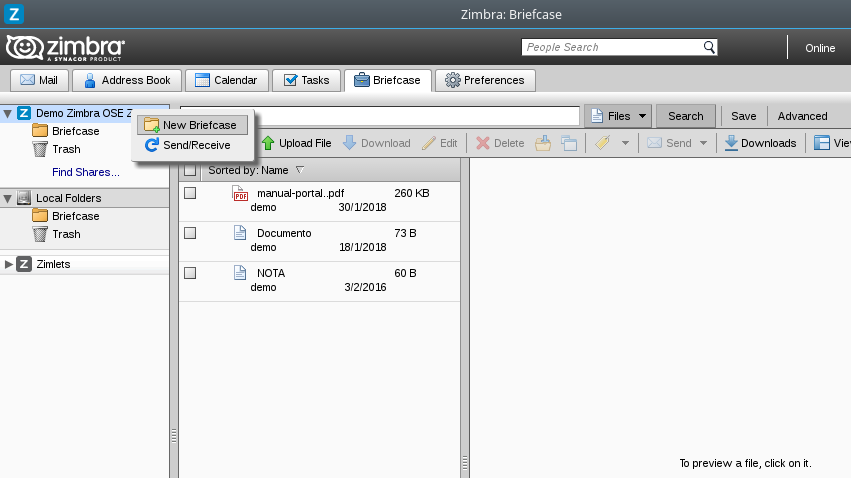Screen dimensions: 851x478
Task: Expand the Zimlets section
Action: point(8,264)
